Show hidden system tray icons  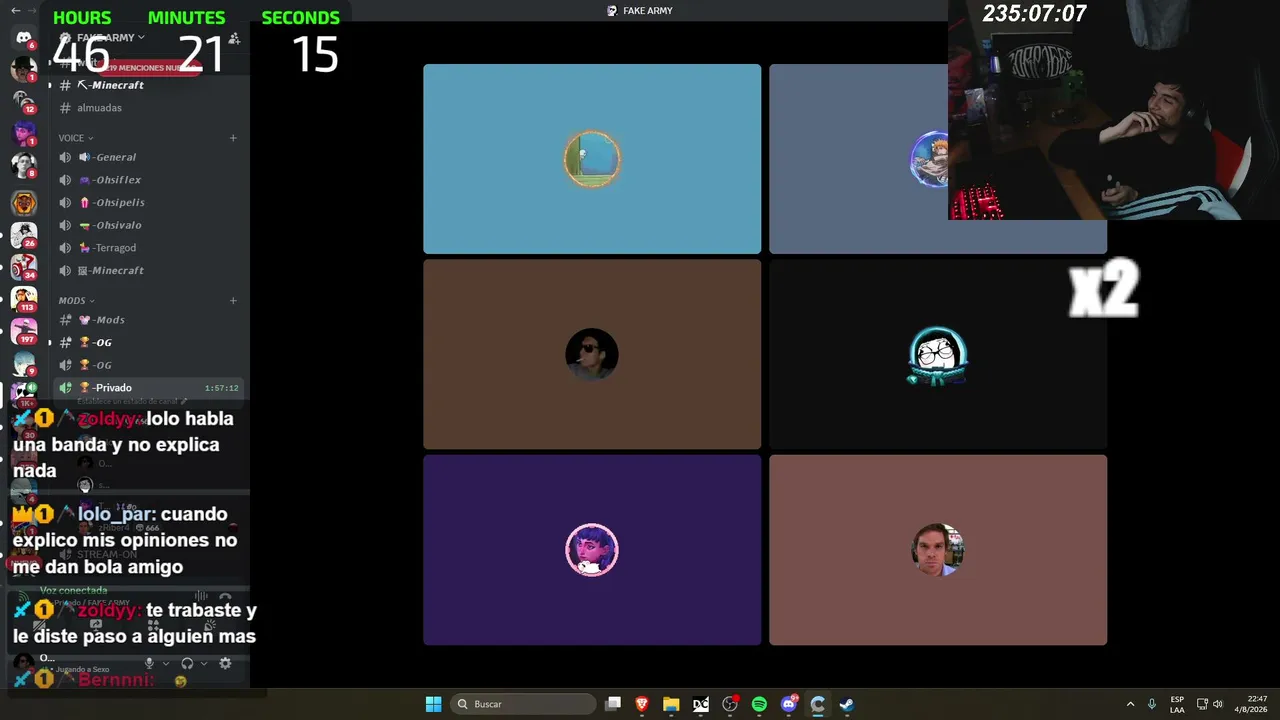pyautogui.click(x=1130, y=704)
